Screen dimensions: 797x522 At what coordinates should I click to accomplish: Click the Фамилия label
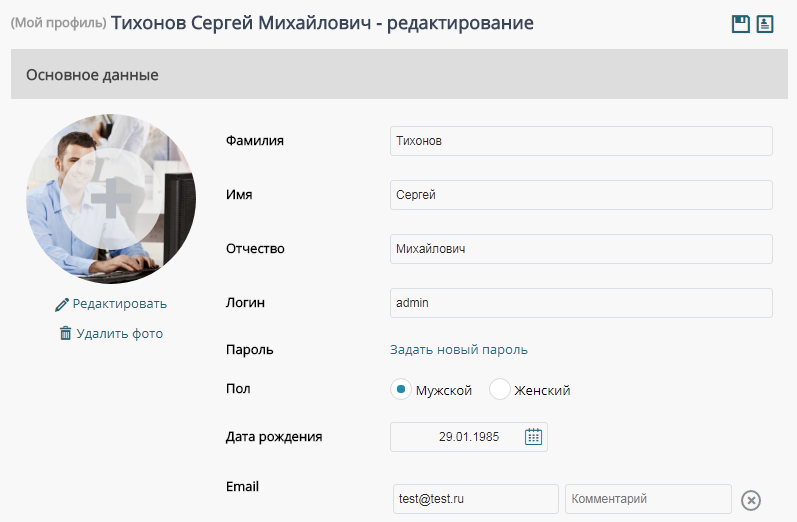[255, 141]
